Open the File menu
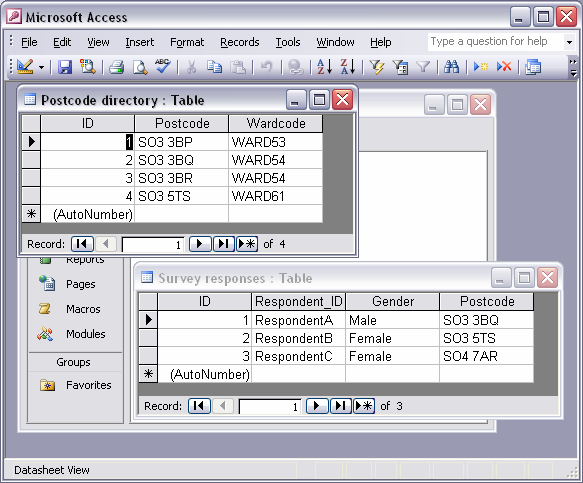 click(29, 42)
